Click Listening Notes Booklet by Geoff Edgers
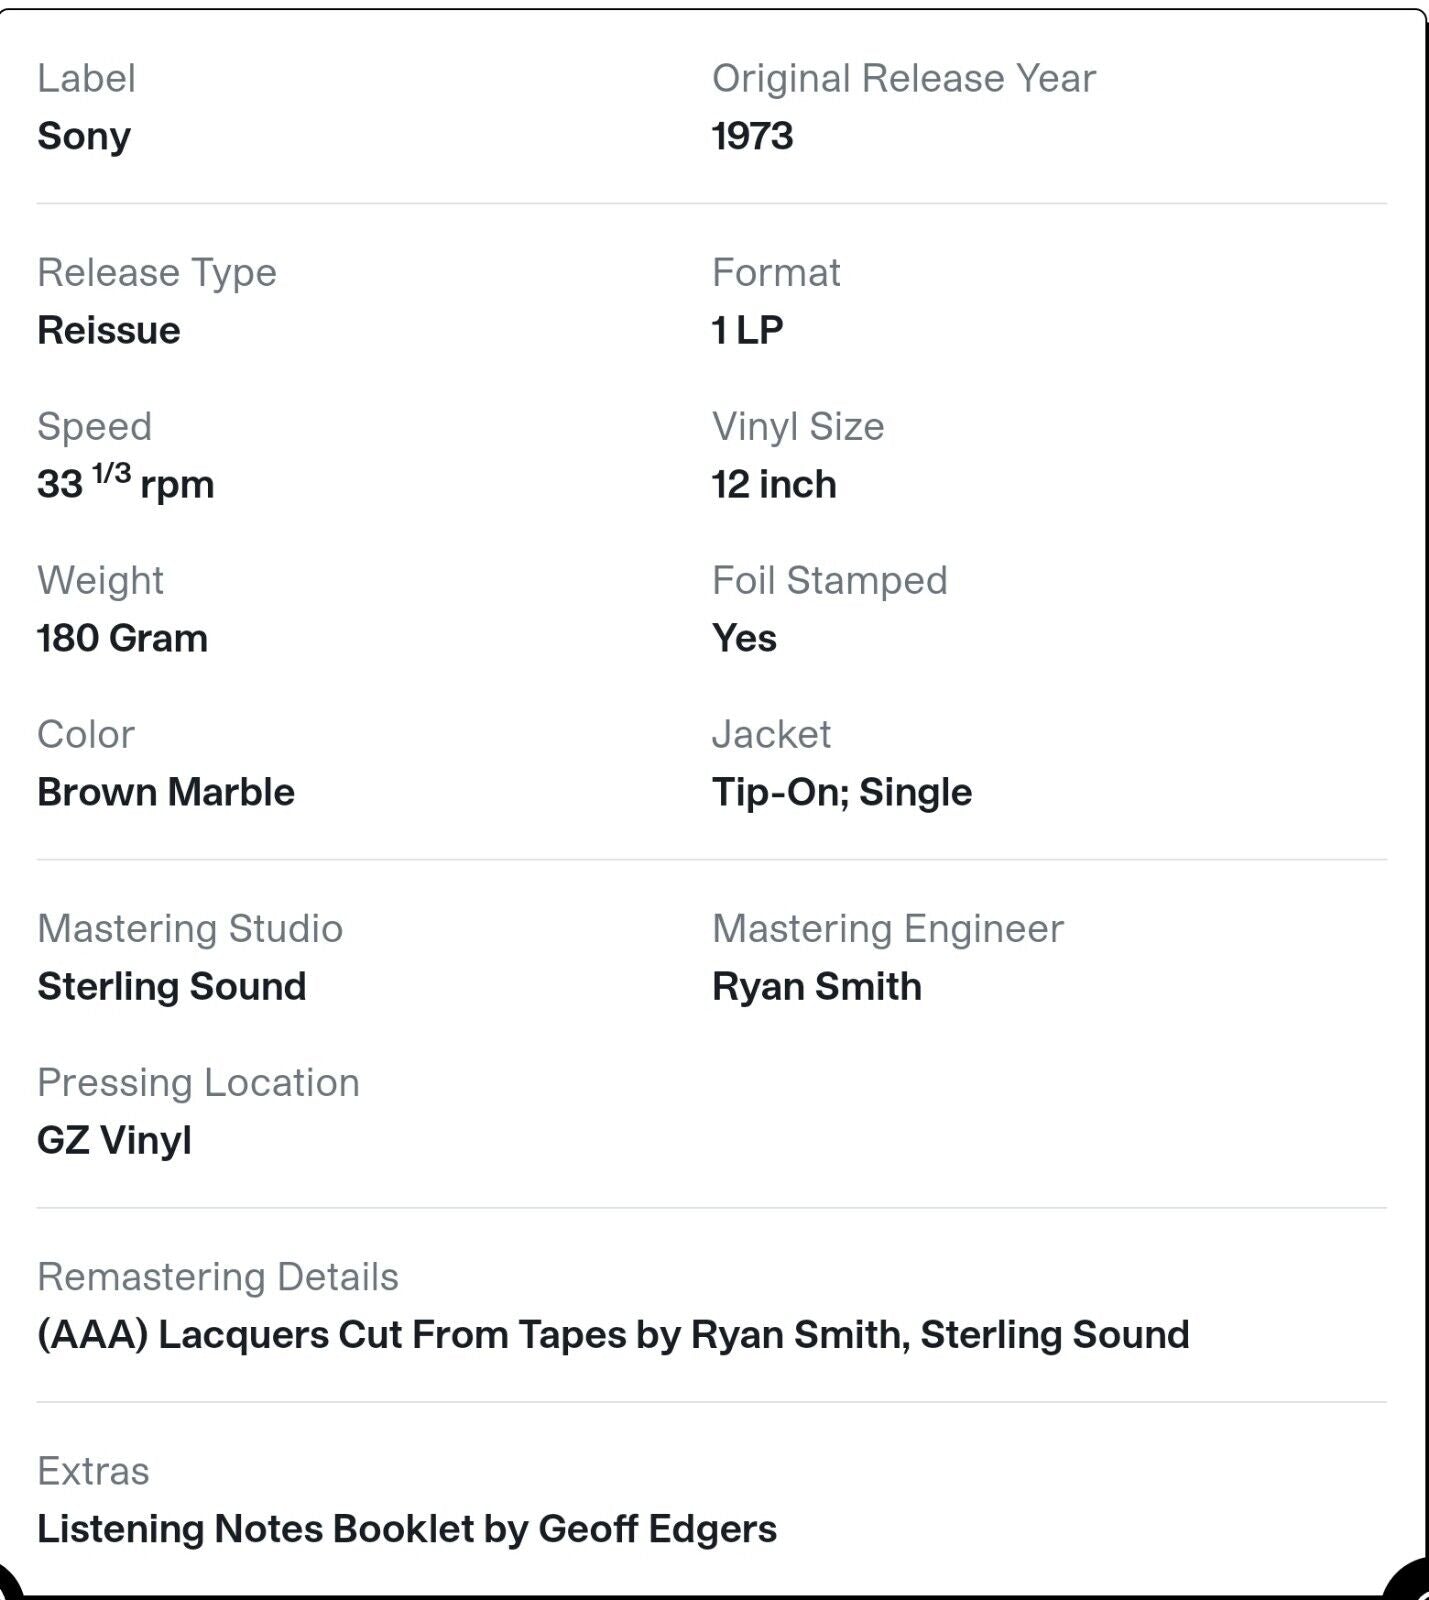The width and height of the screenshot is (1429, 1600). coord(407,1528)
